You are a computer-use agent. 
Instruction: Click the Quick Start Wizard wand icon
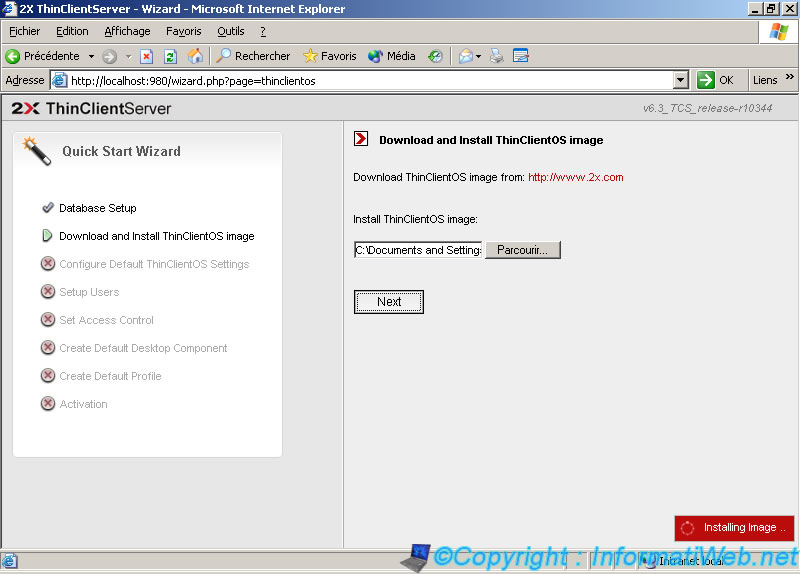[37, 151]
